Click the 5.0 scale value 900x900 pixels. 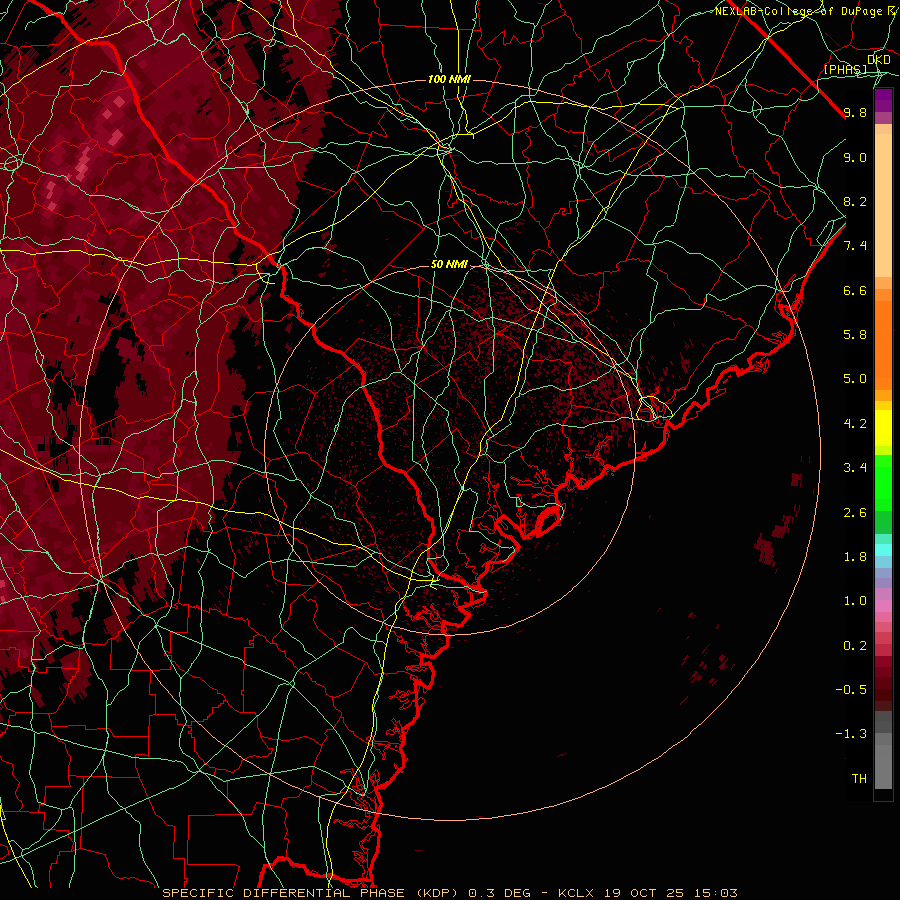855,379
